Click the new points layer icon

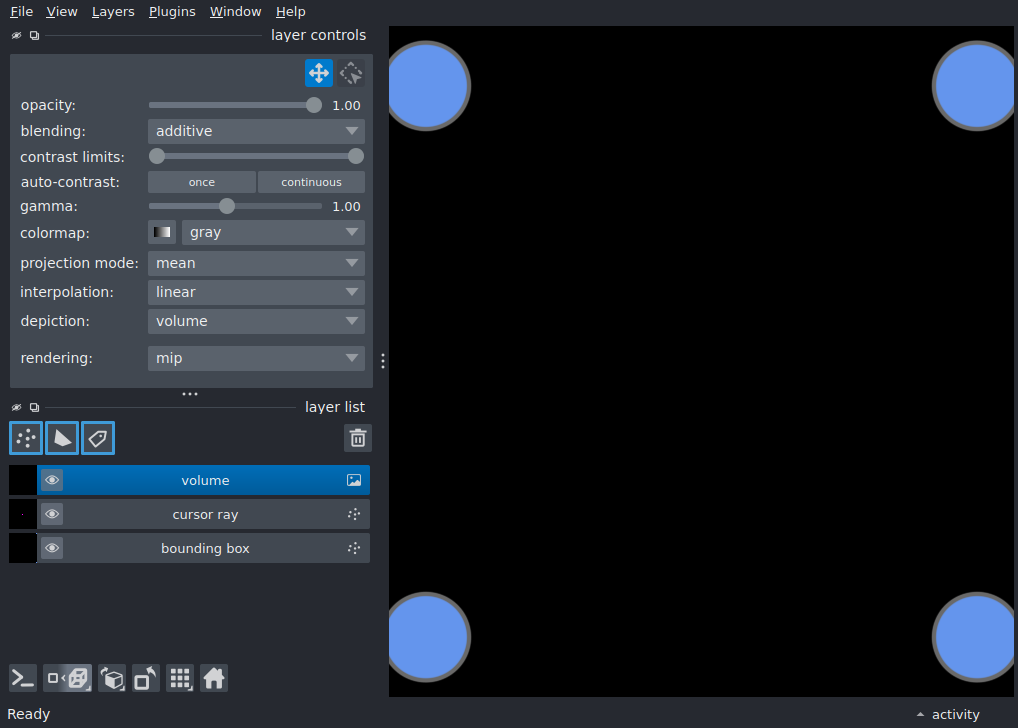26,438
